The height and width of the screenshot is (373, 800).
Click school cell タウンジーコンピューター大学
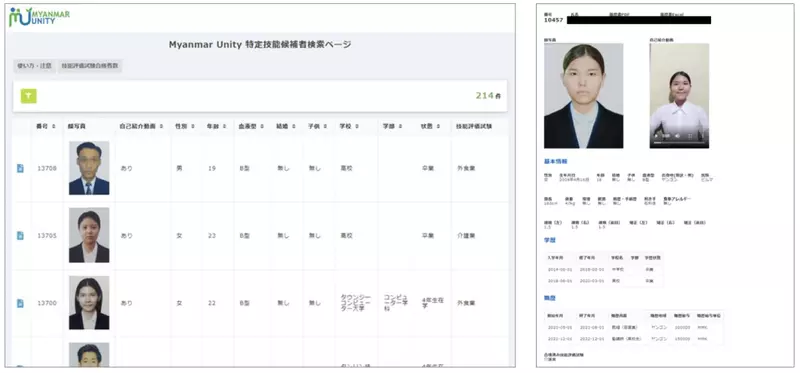click(x=356, y=303)
